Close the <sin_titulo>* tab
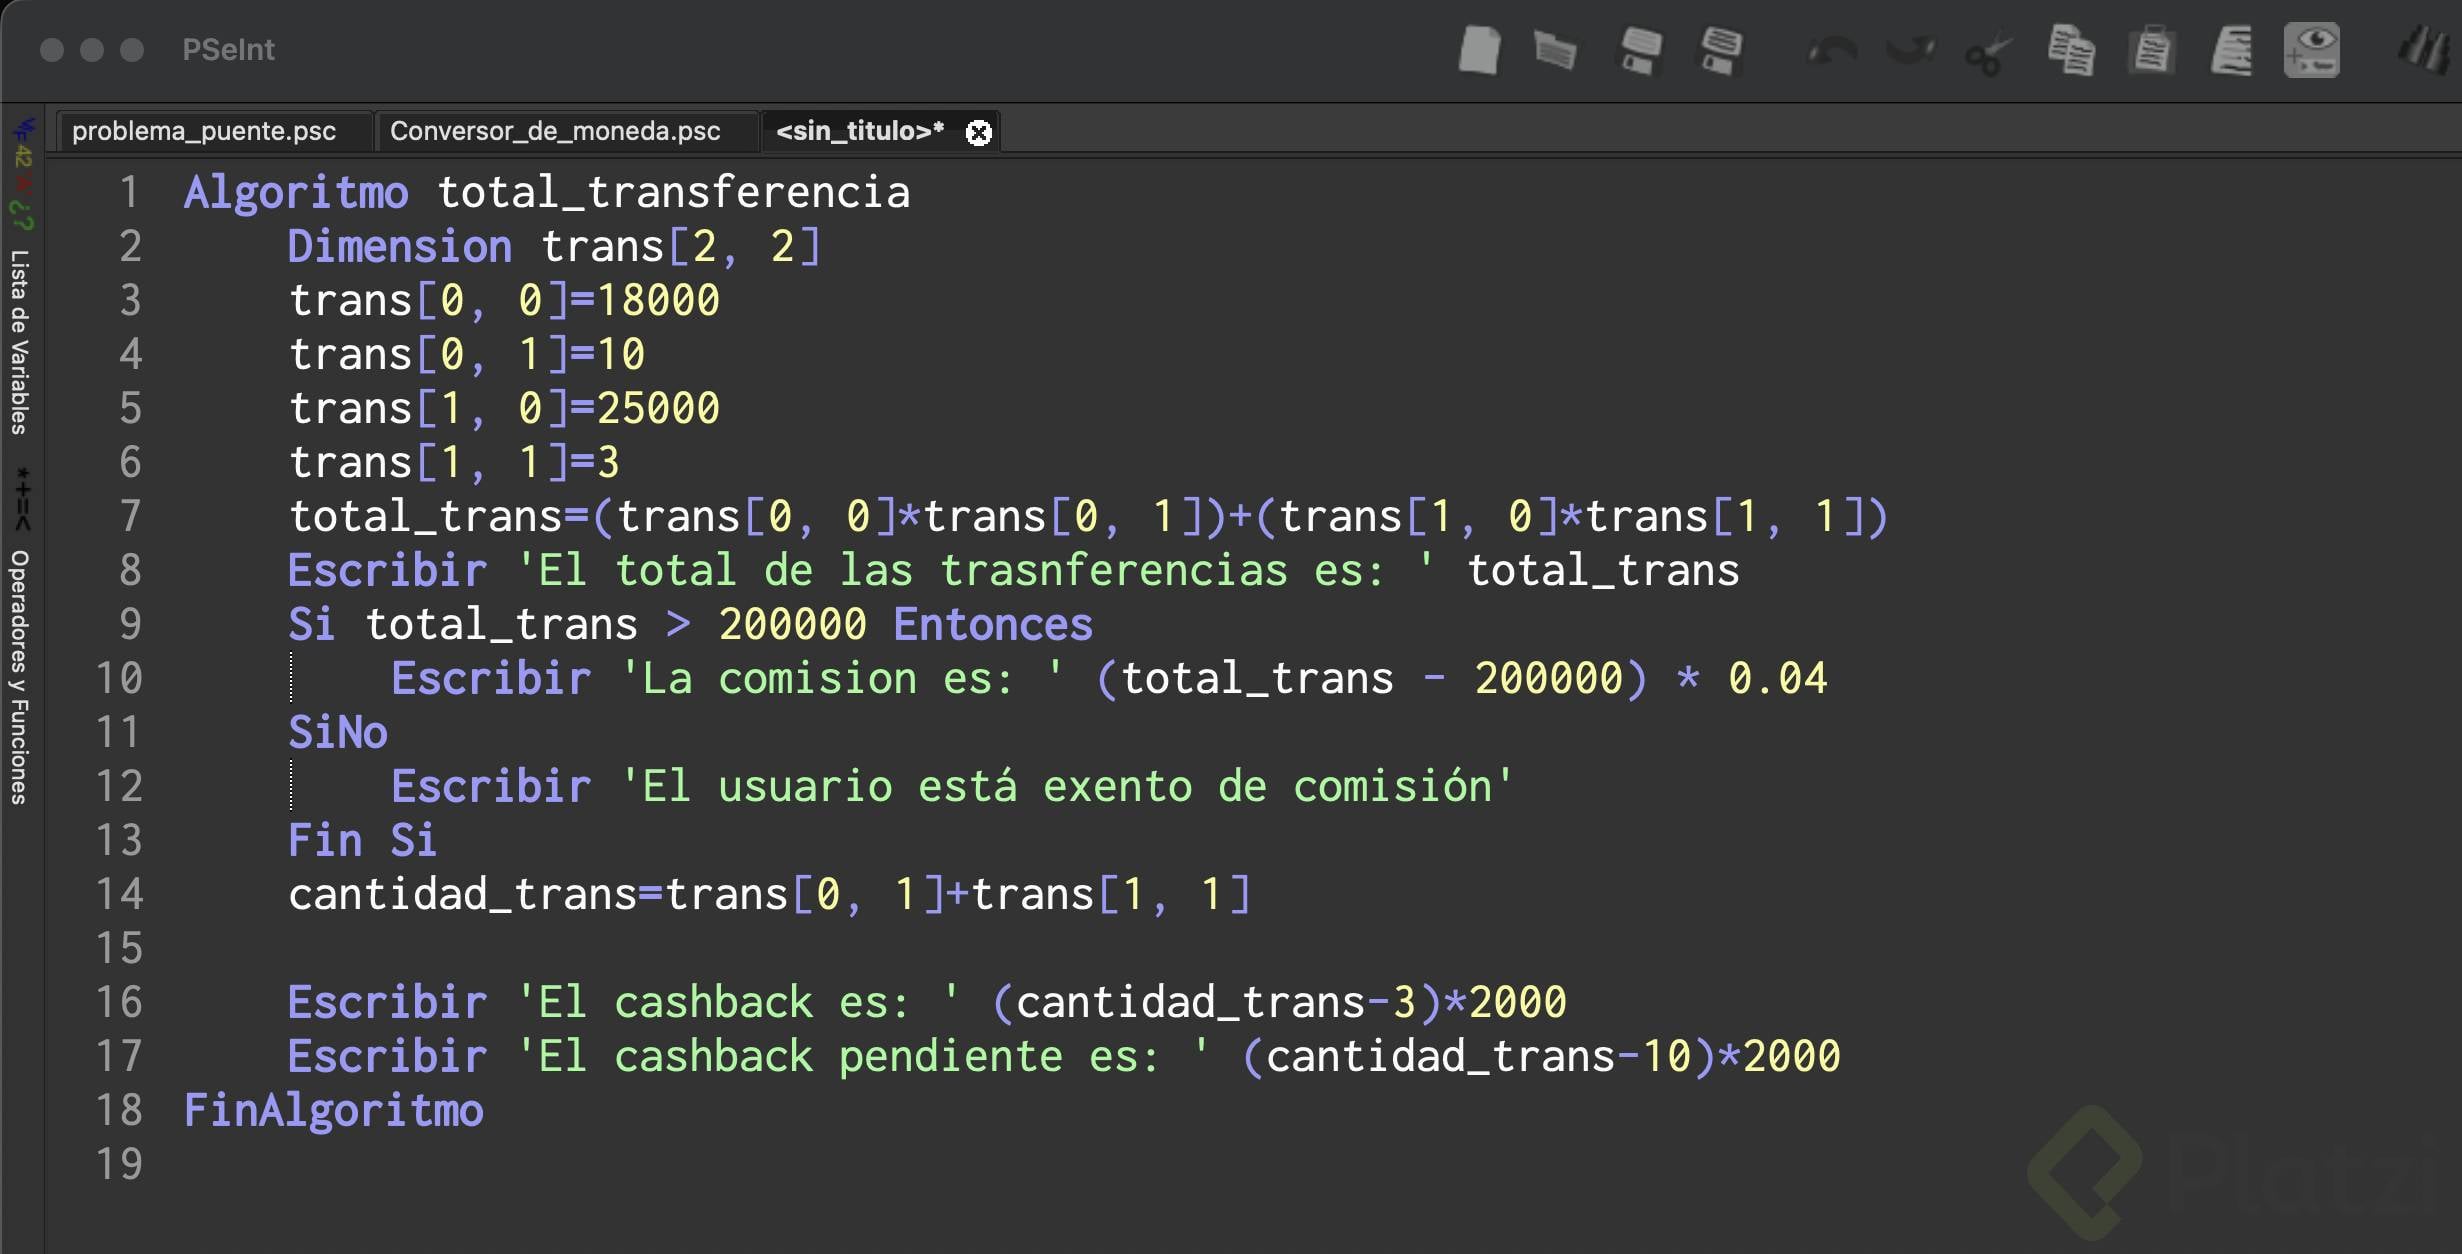Screen dimensions: 2462x1254 point(979,132)
